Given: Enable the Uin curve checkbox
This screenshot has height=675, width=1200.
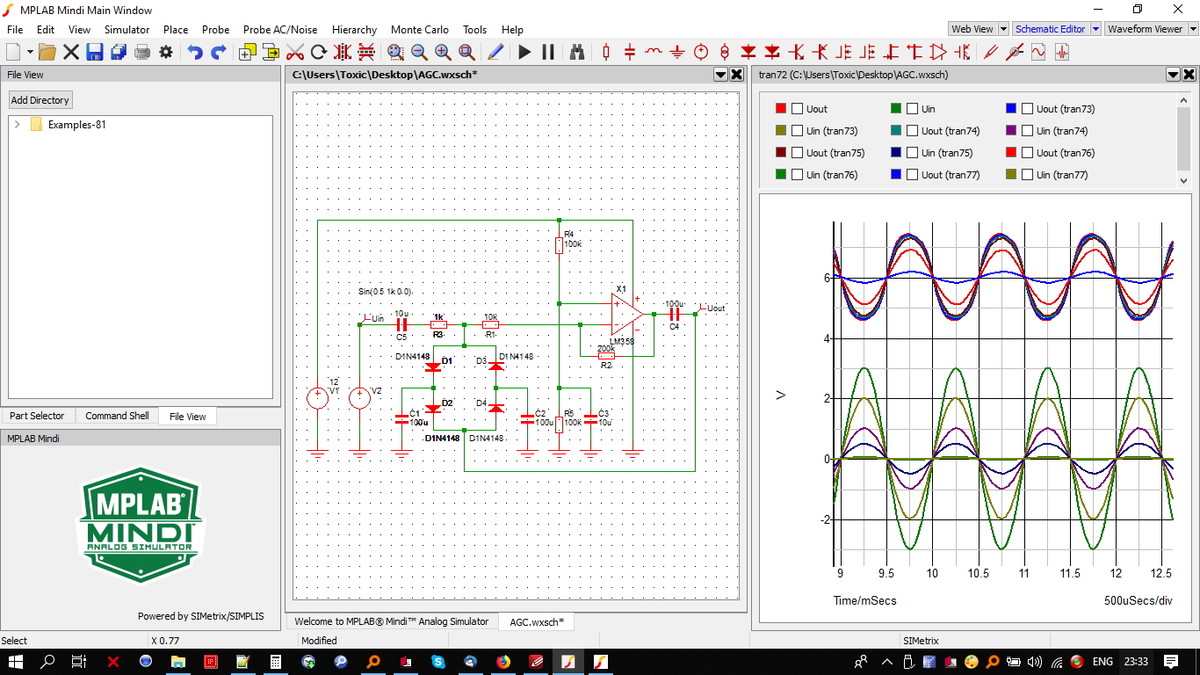Looking at the screenshot, I should [912, 109].
